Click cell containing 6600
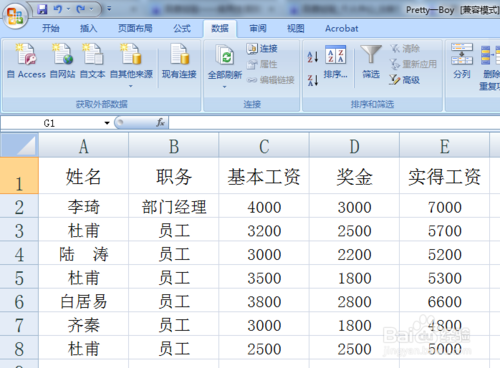500x368 pixels. tap(445, 301)
